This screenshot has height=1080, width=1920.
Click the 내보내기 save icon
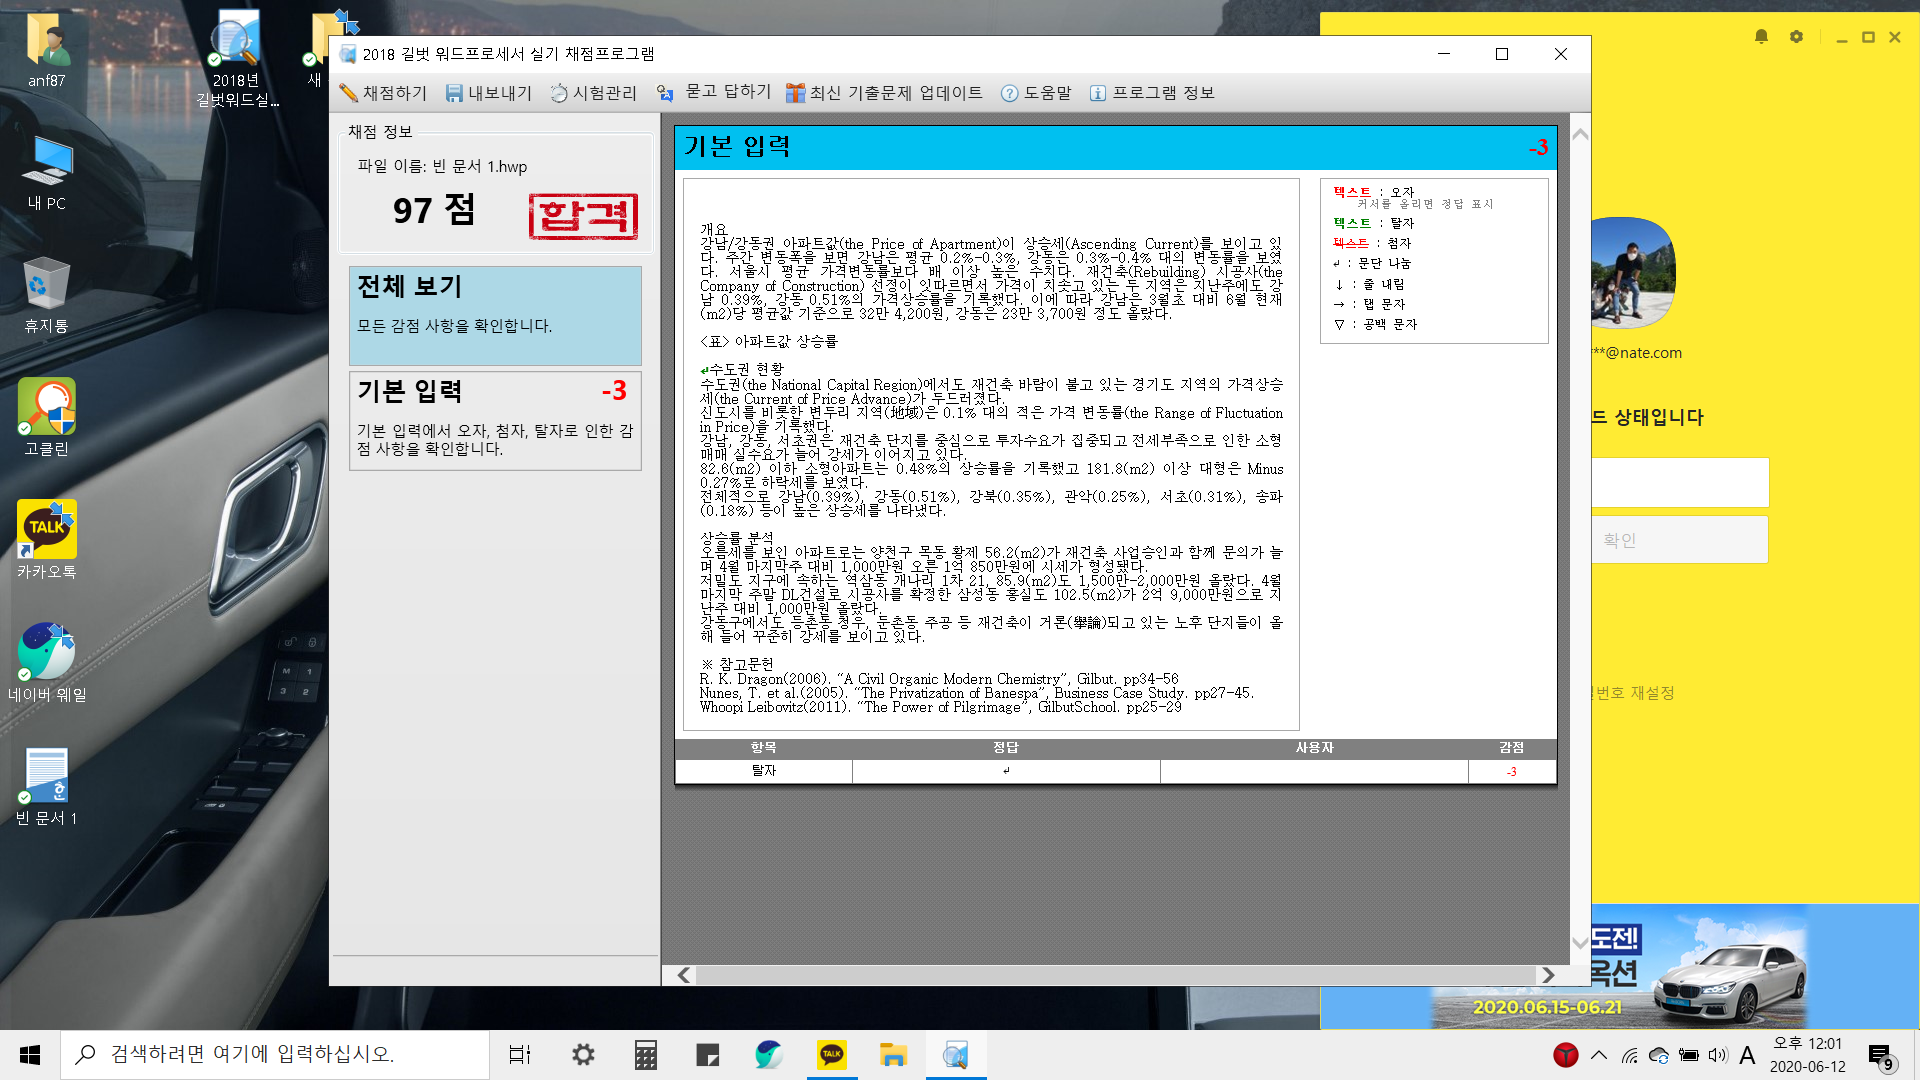(x=454, y=93)
